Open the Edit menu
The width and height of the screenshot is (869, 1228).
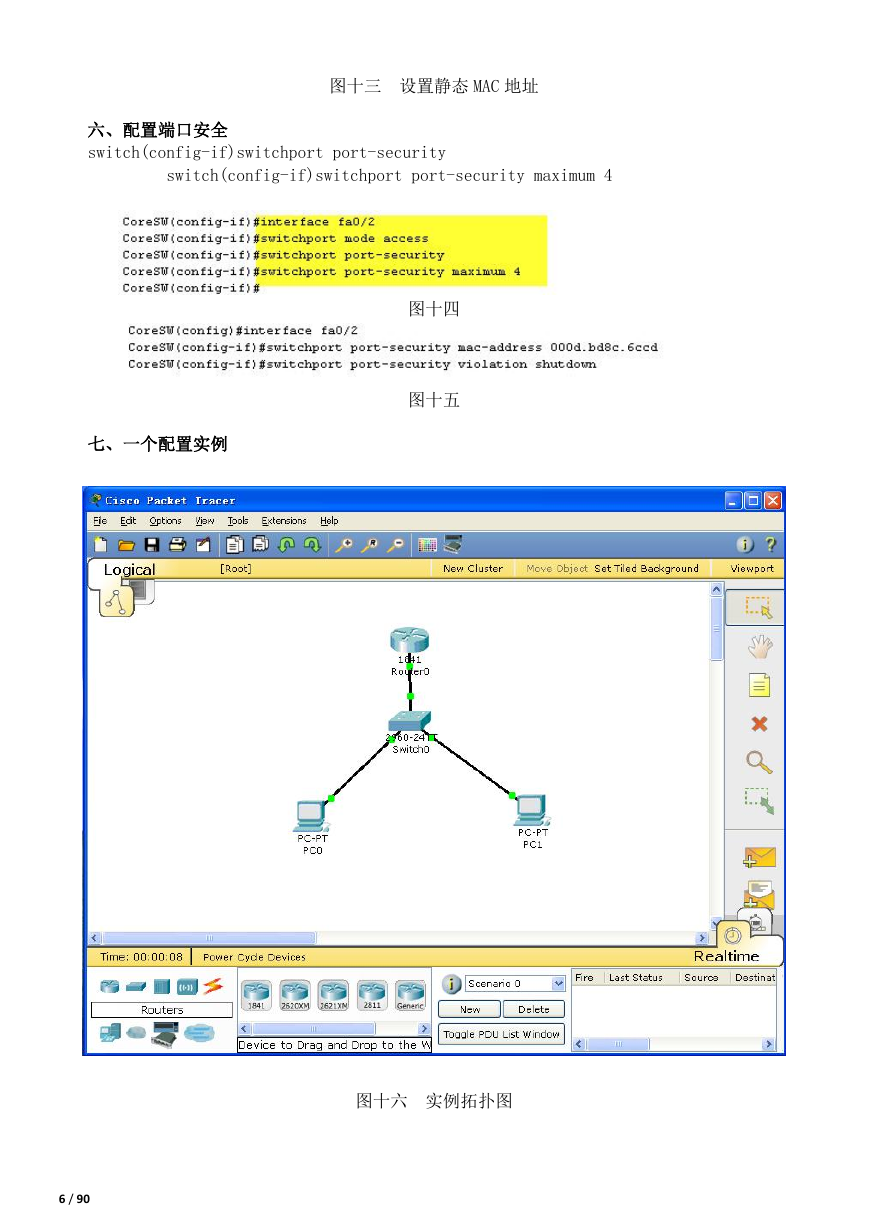[128, 521]
